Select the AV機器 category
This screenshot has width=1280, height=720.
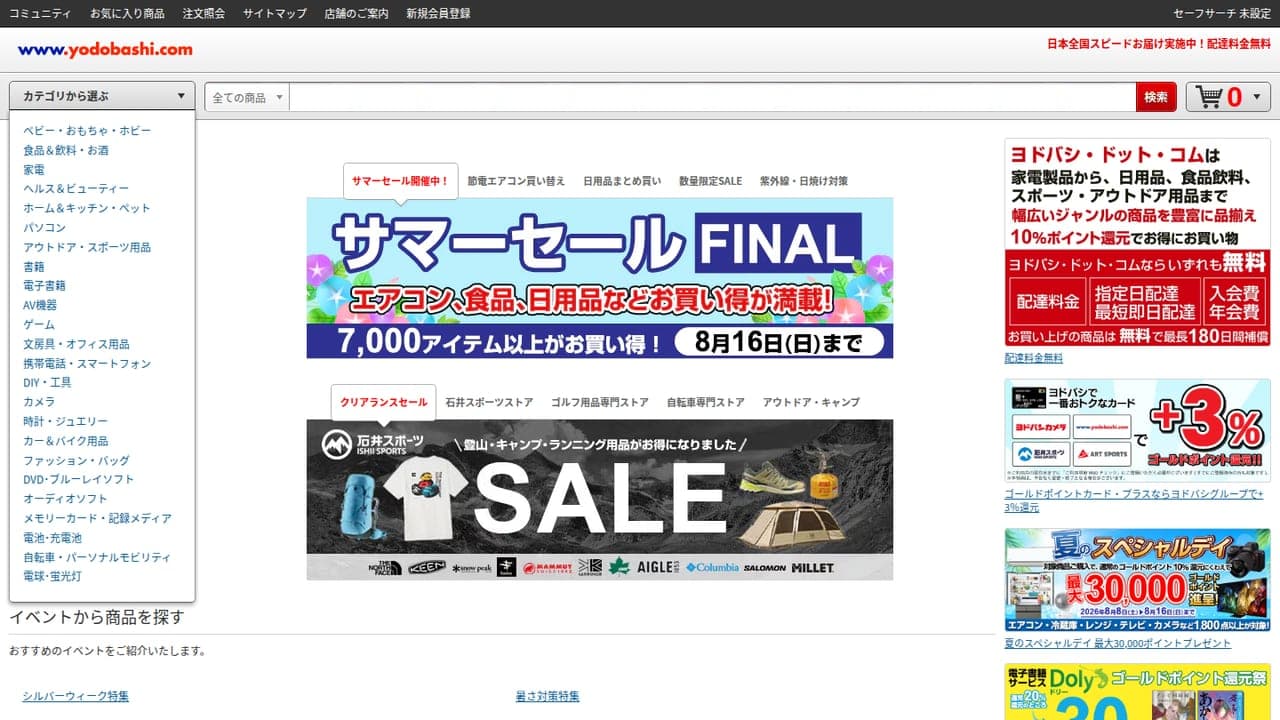pos(40,305)
